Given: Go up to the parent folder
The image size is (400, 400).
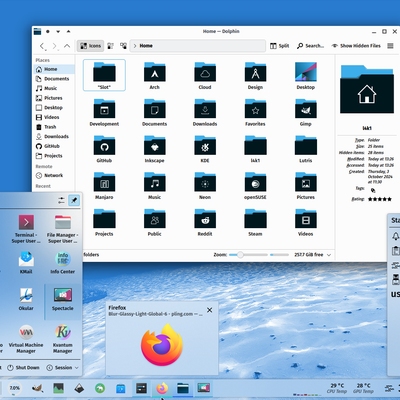Looking at the screenshot, I should (67, 46).
